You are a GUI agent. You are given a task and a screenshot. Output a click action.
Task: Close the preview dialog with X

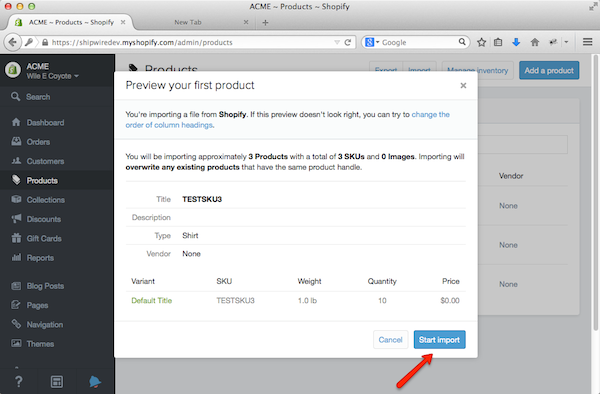(x=463, y=85)
